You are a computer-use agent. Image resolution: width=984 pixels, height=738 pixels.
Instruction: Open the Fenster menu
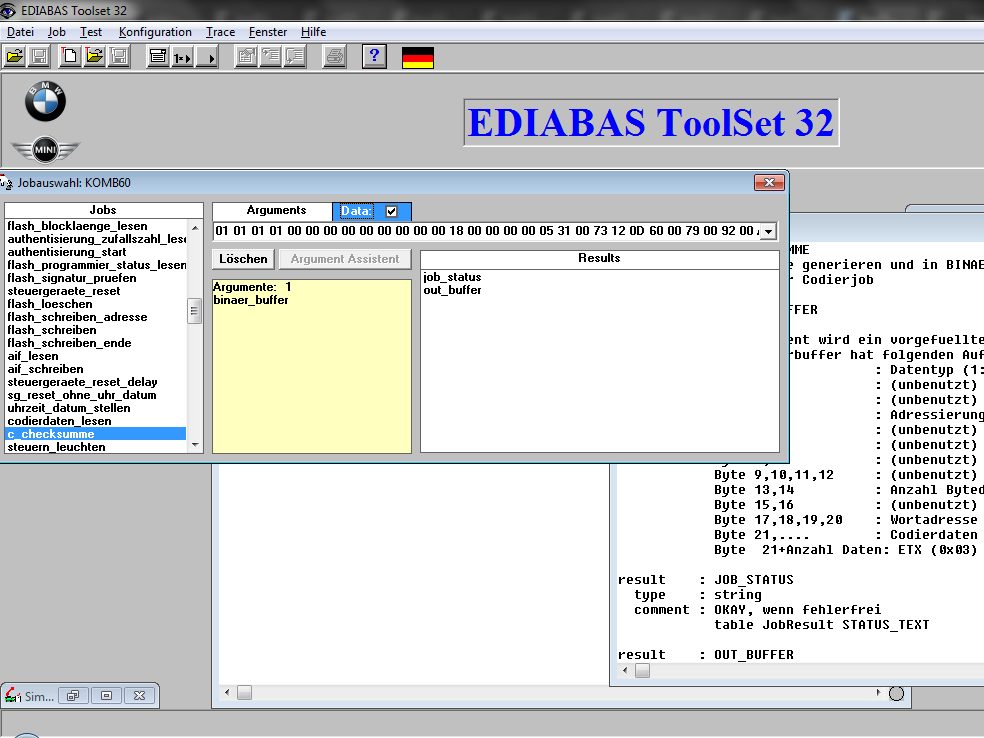[x=267, y=32]
